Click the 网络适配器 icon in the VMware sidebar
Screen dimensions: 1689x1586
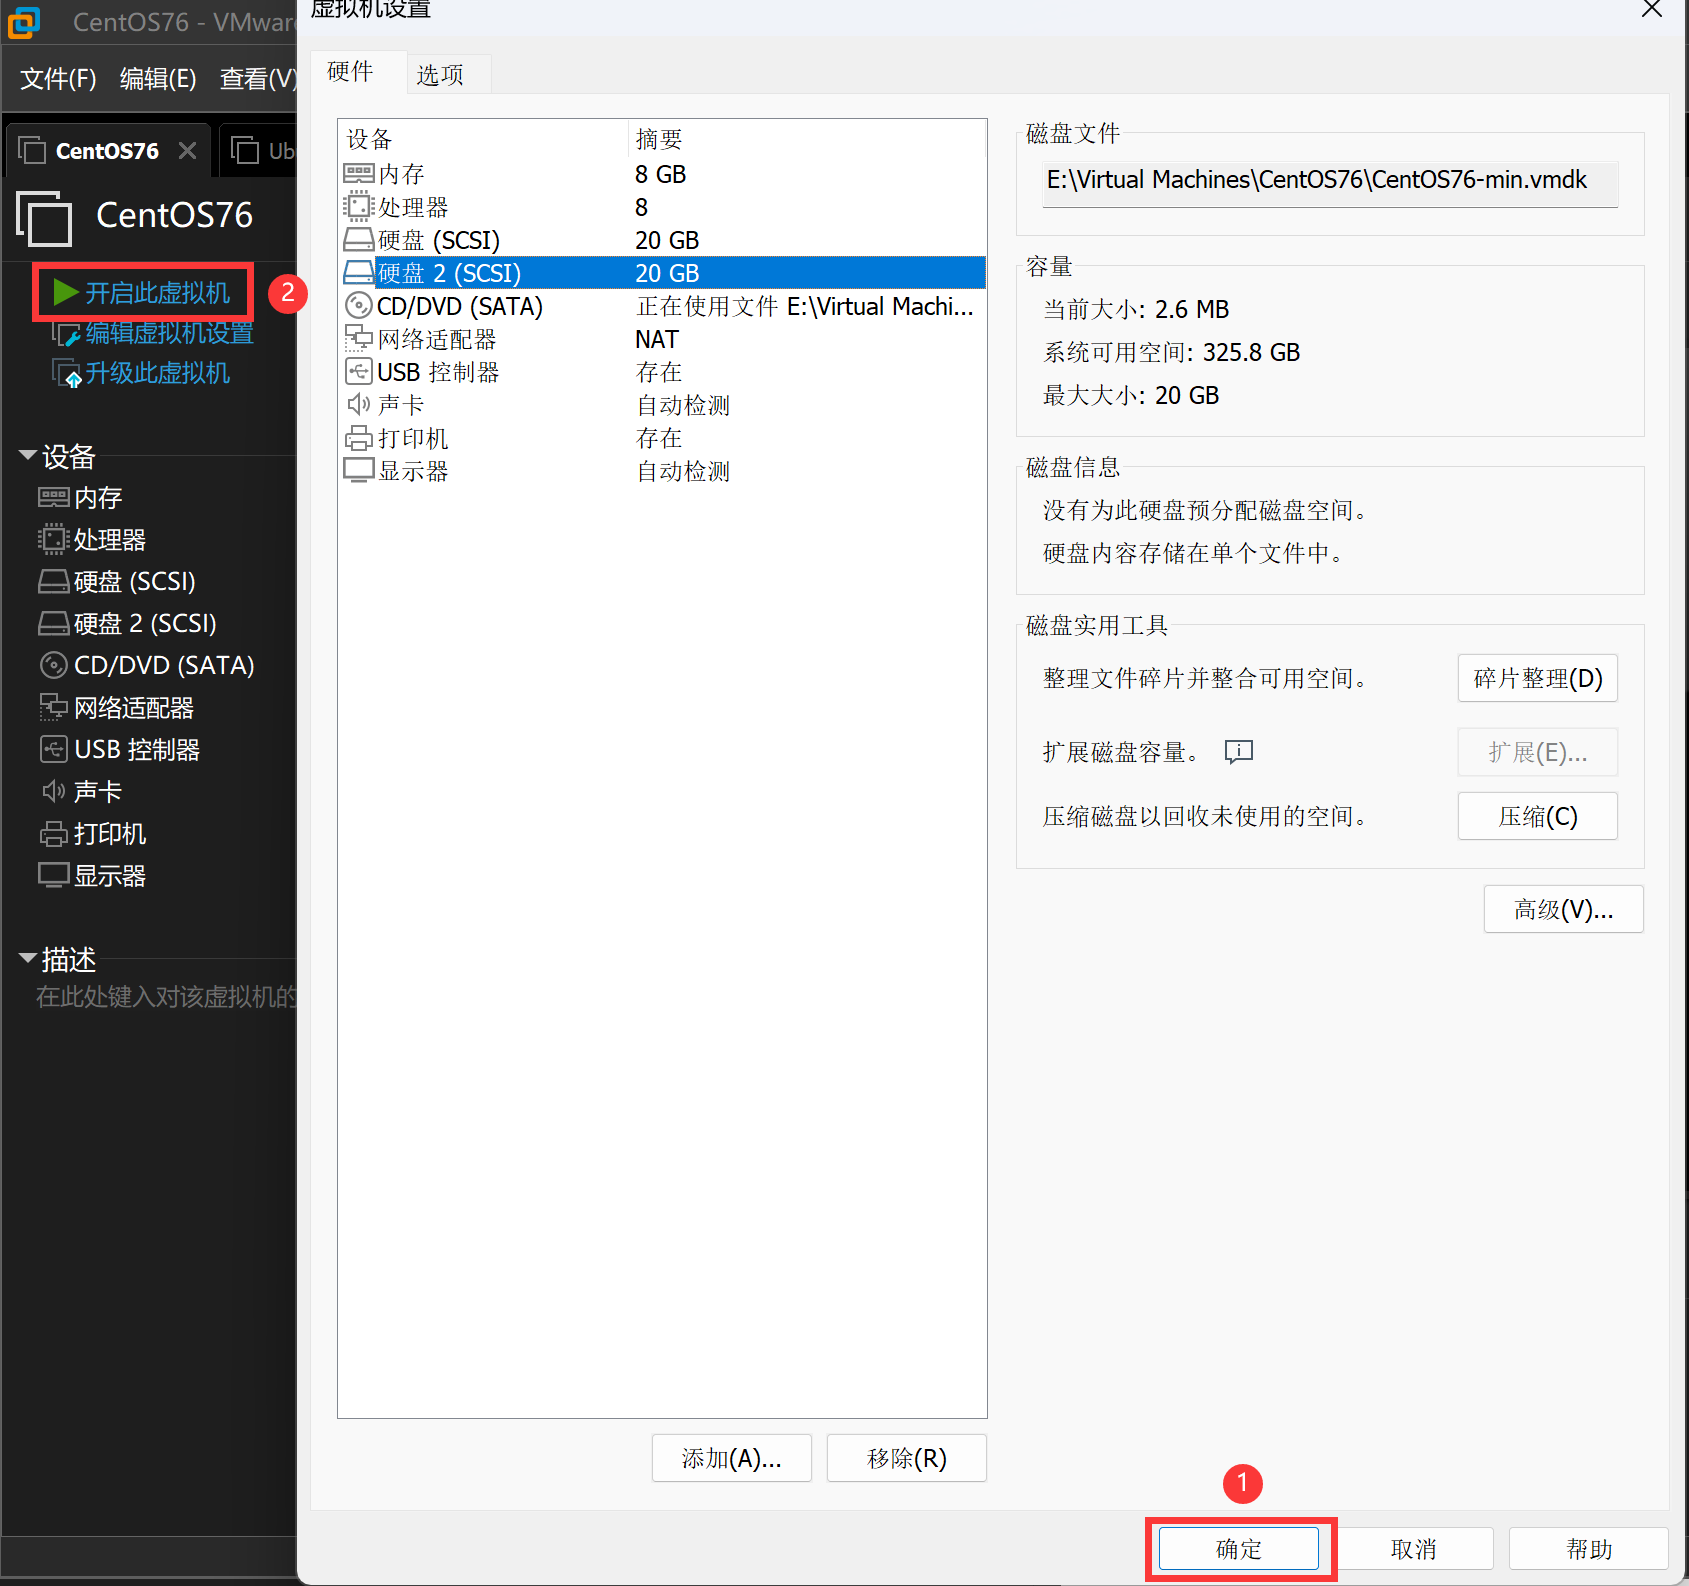(x=53, y=708)
